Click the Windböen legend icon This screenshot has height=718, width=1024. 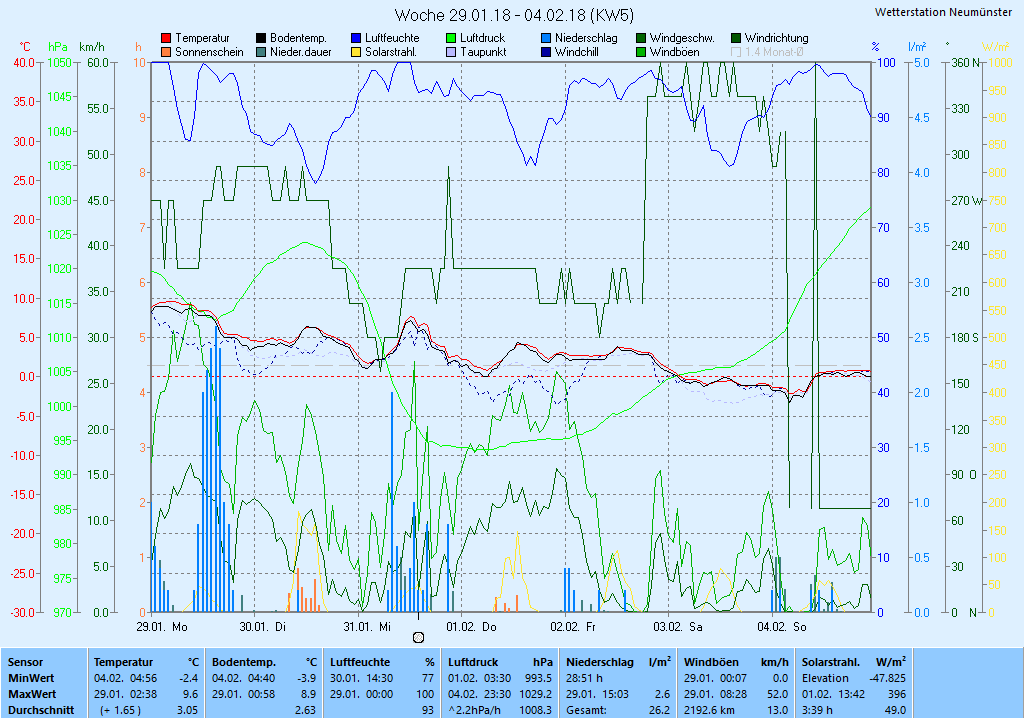[641, 51]
